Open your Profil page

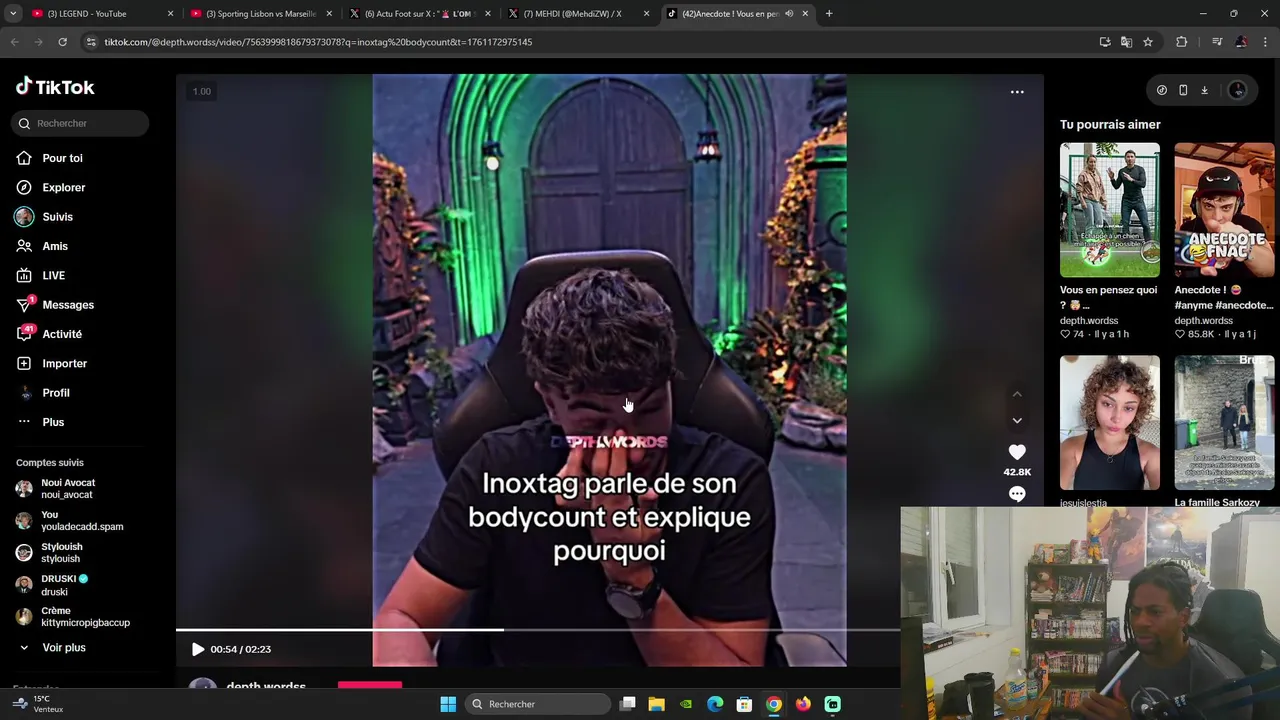43,393
